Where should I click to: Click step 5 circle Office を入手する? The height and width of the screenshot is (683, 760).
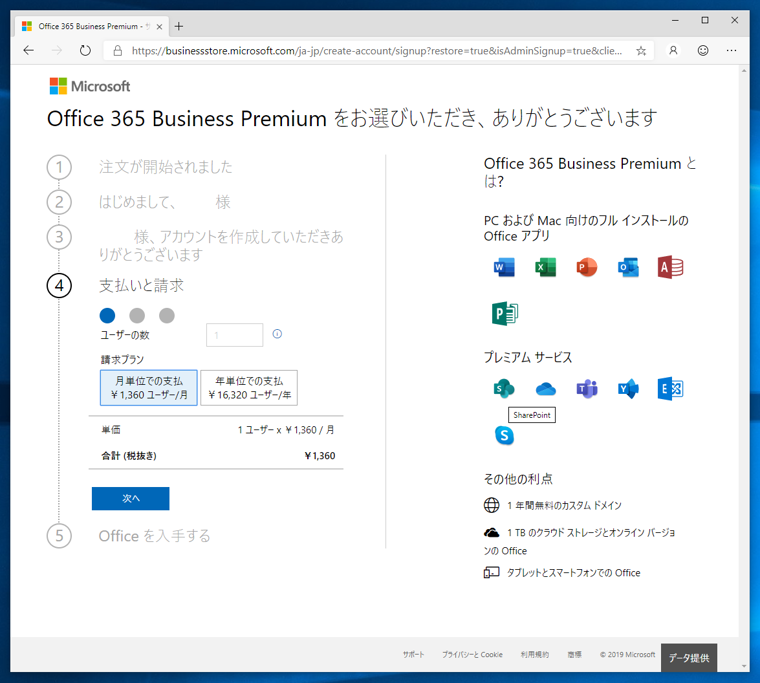pos(59,536)
